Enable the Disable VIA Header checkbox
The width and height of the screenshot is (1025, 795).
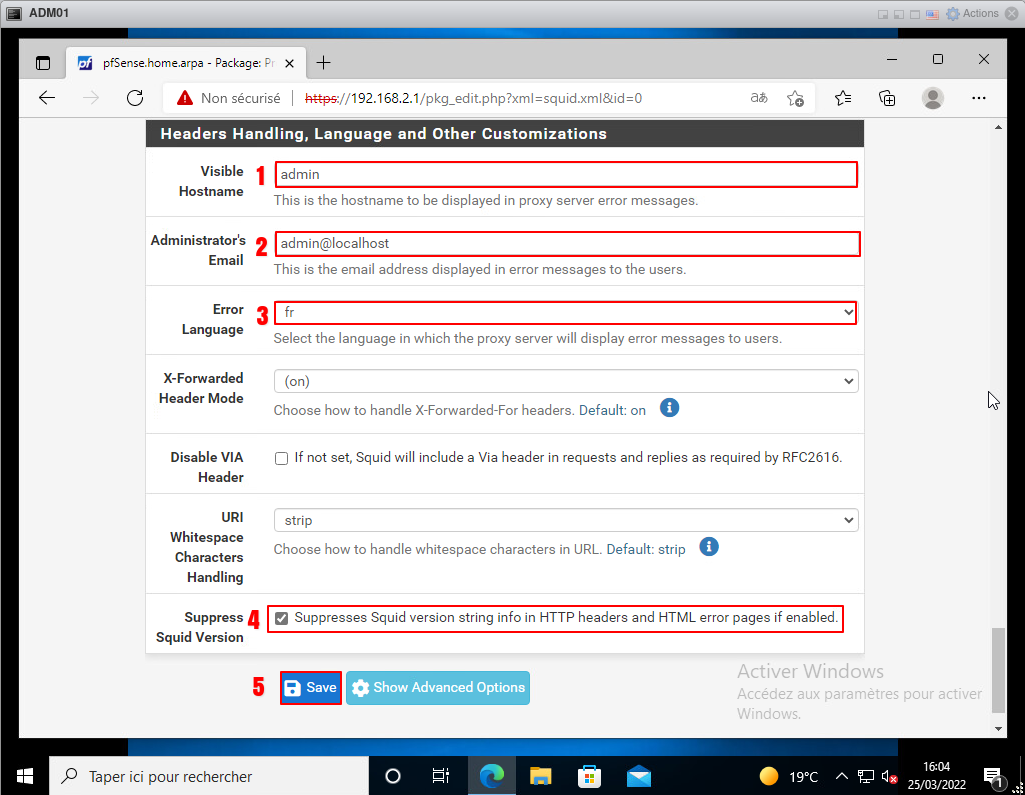282,458
